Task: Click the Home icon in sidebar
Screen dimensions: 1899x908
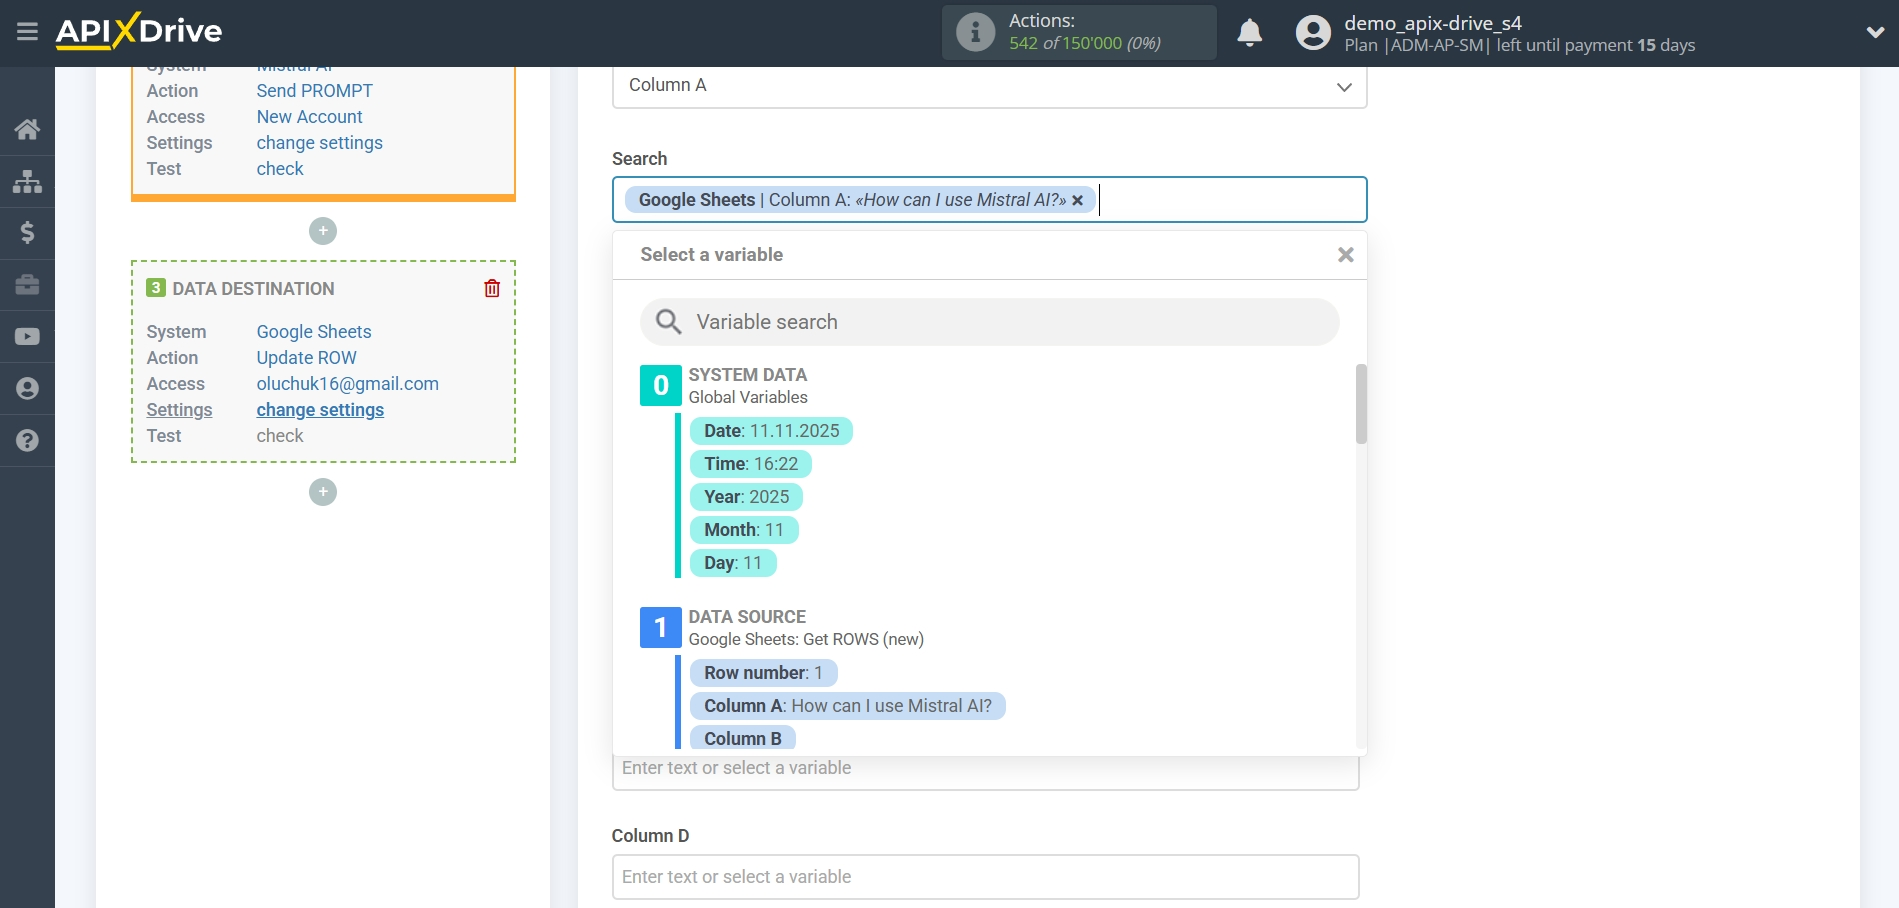Action: 27,129
